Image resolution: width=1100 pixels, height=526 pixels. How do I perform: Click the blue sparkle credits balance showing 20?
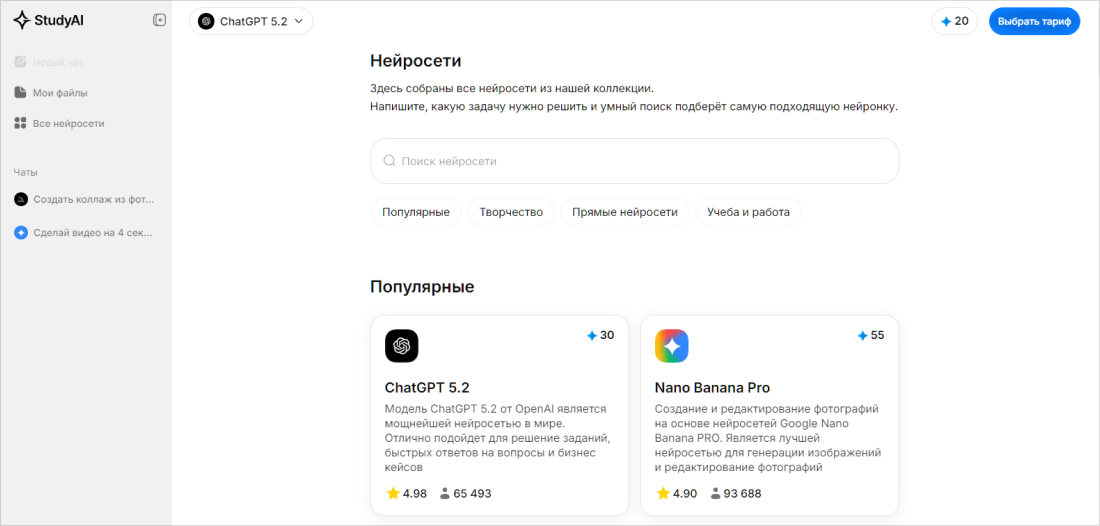(954, 21)
